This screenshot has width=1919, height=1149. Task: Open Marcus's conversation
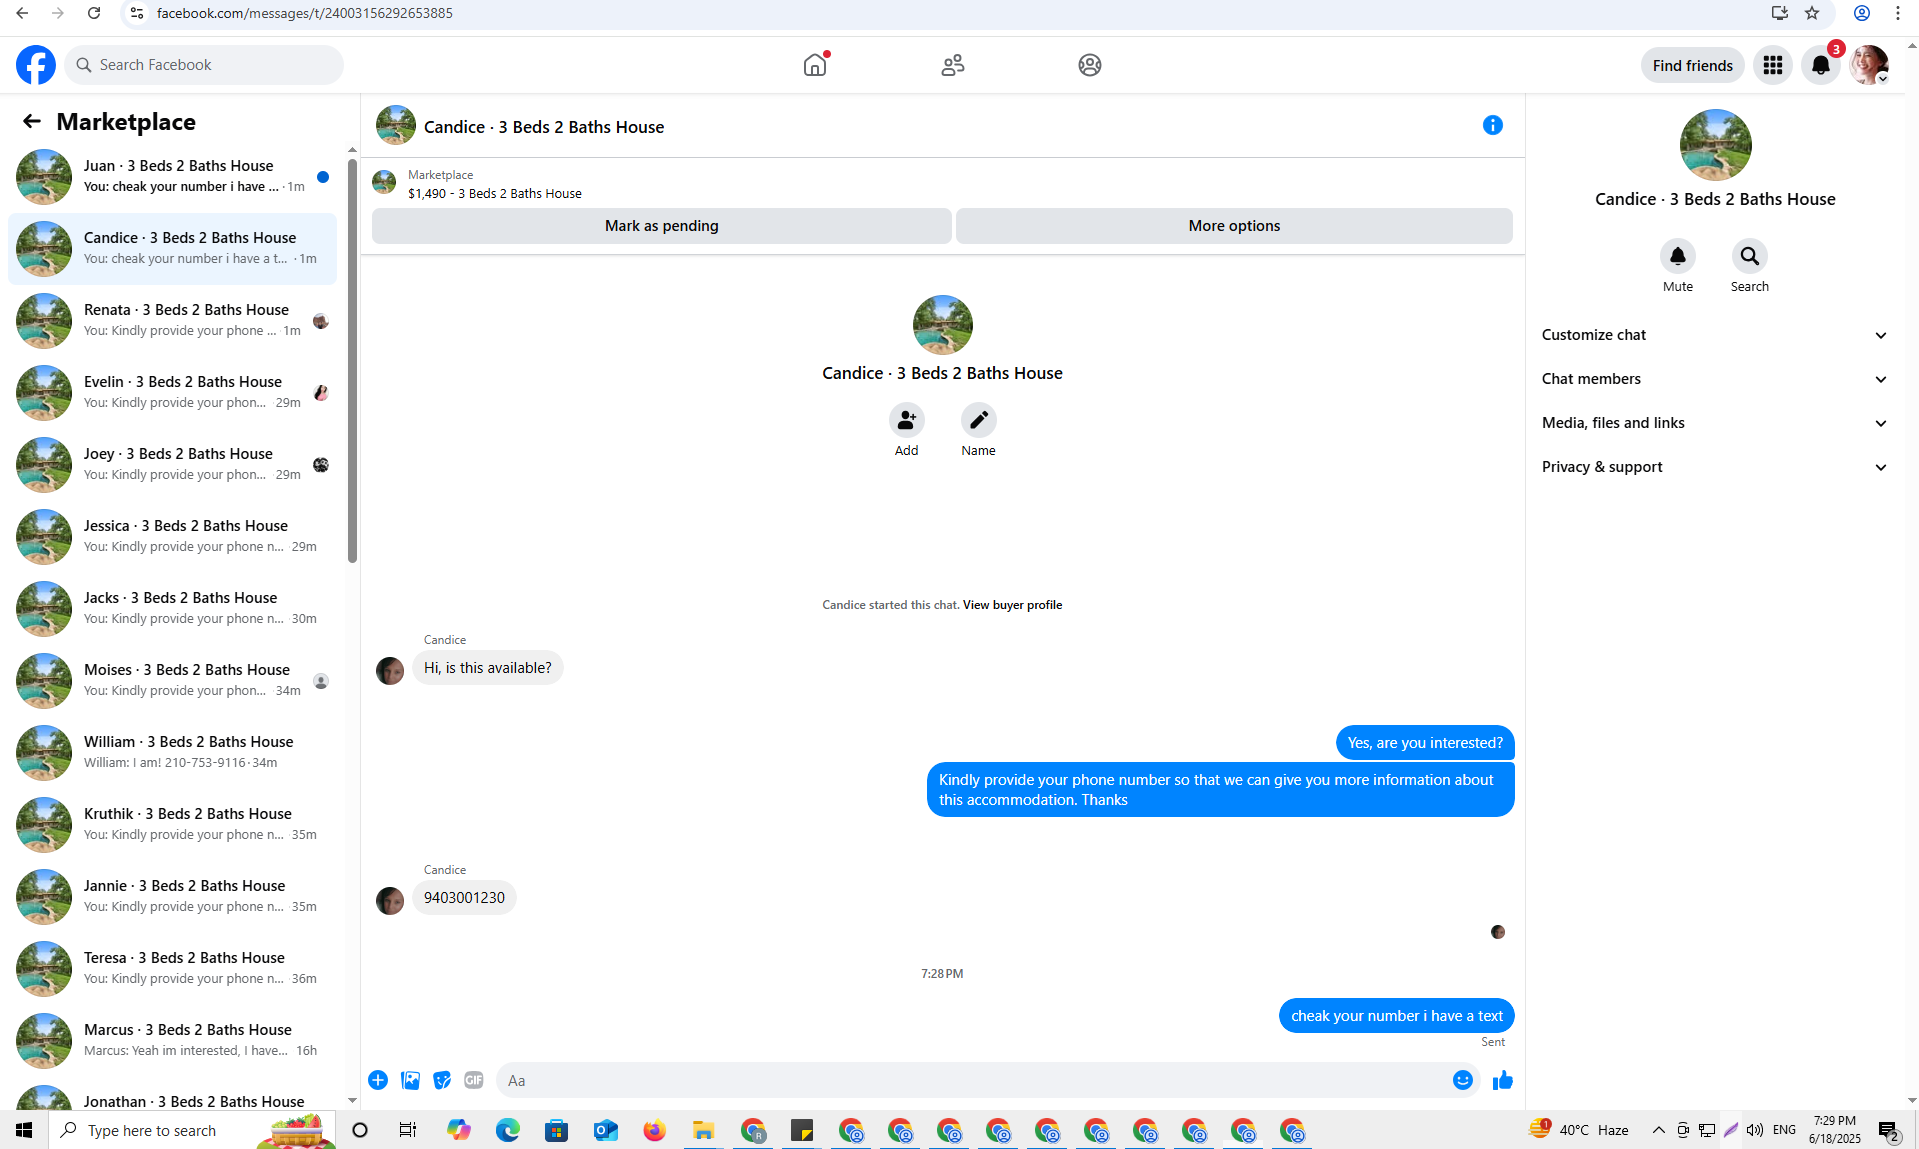click(172, 1040)
